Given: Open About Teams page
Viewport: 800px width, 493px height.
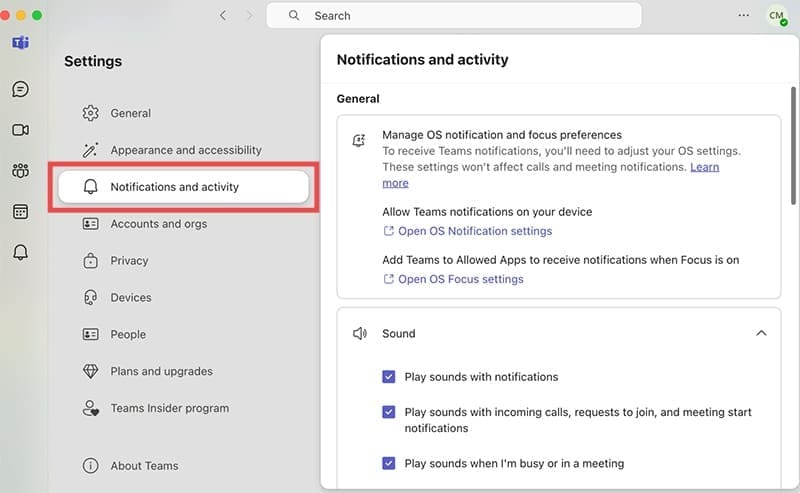Looking at the screenshot, I should [x=183, y=465].
